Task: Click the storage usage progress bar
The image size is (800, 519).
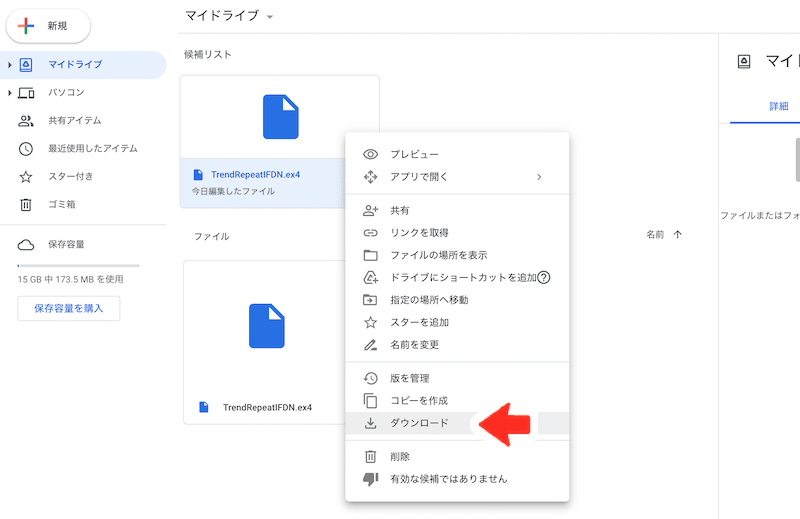Action: pos(79,265)
